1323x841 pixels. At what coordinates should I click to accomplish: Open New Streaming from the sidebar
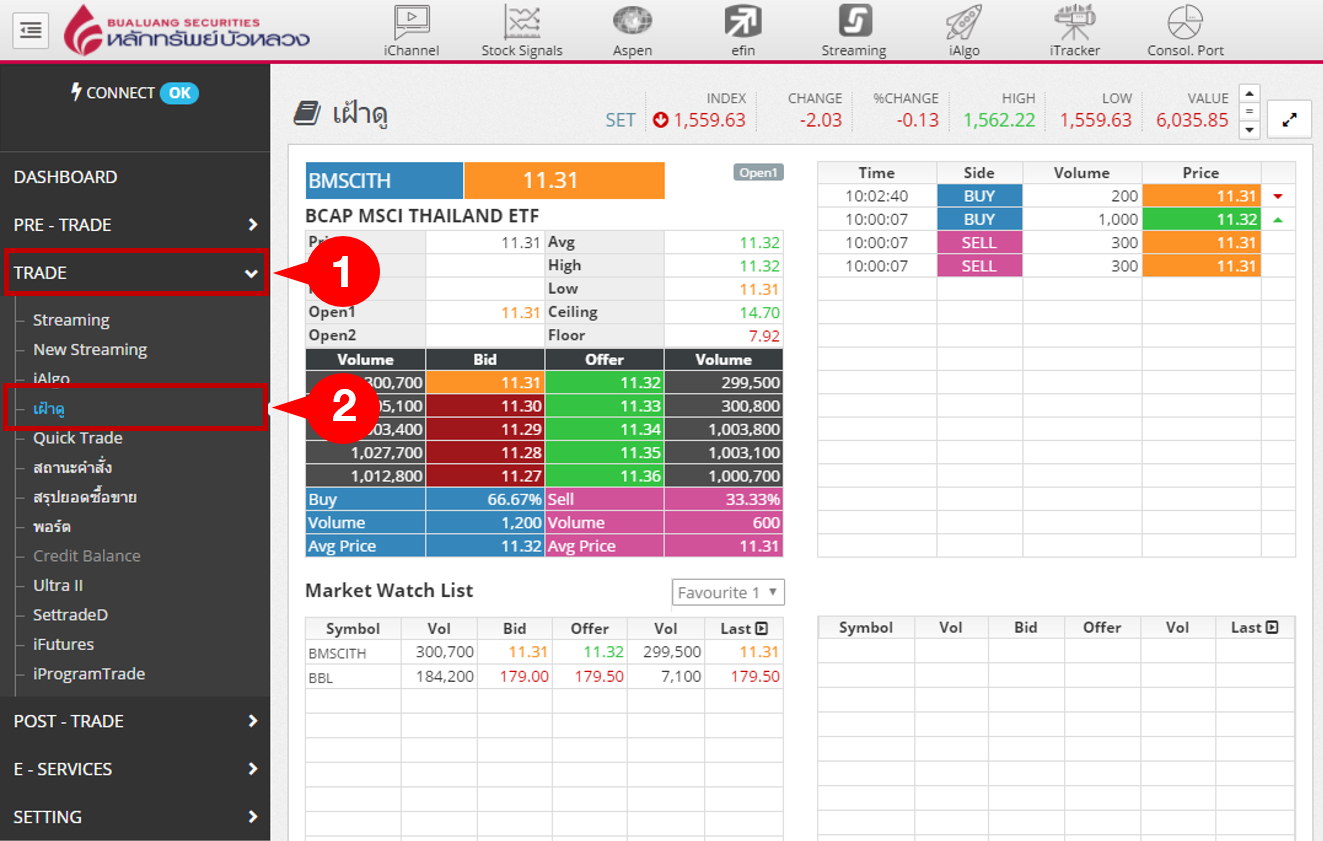tap(90, 349)
